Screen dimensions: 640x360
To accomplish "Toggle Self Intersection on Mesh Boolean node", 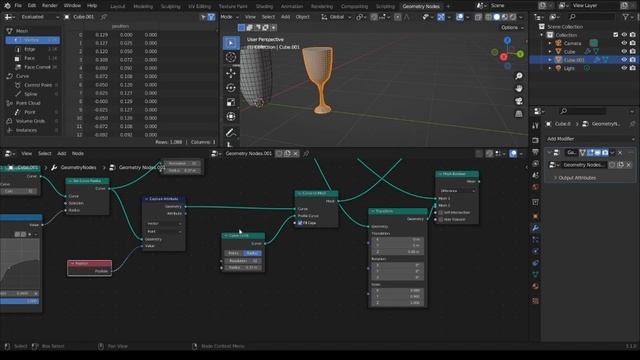I will 441,213.
